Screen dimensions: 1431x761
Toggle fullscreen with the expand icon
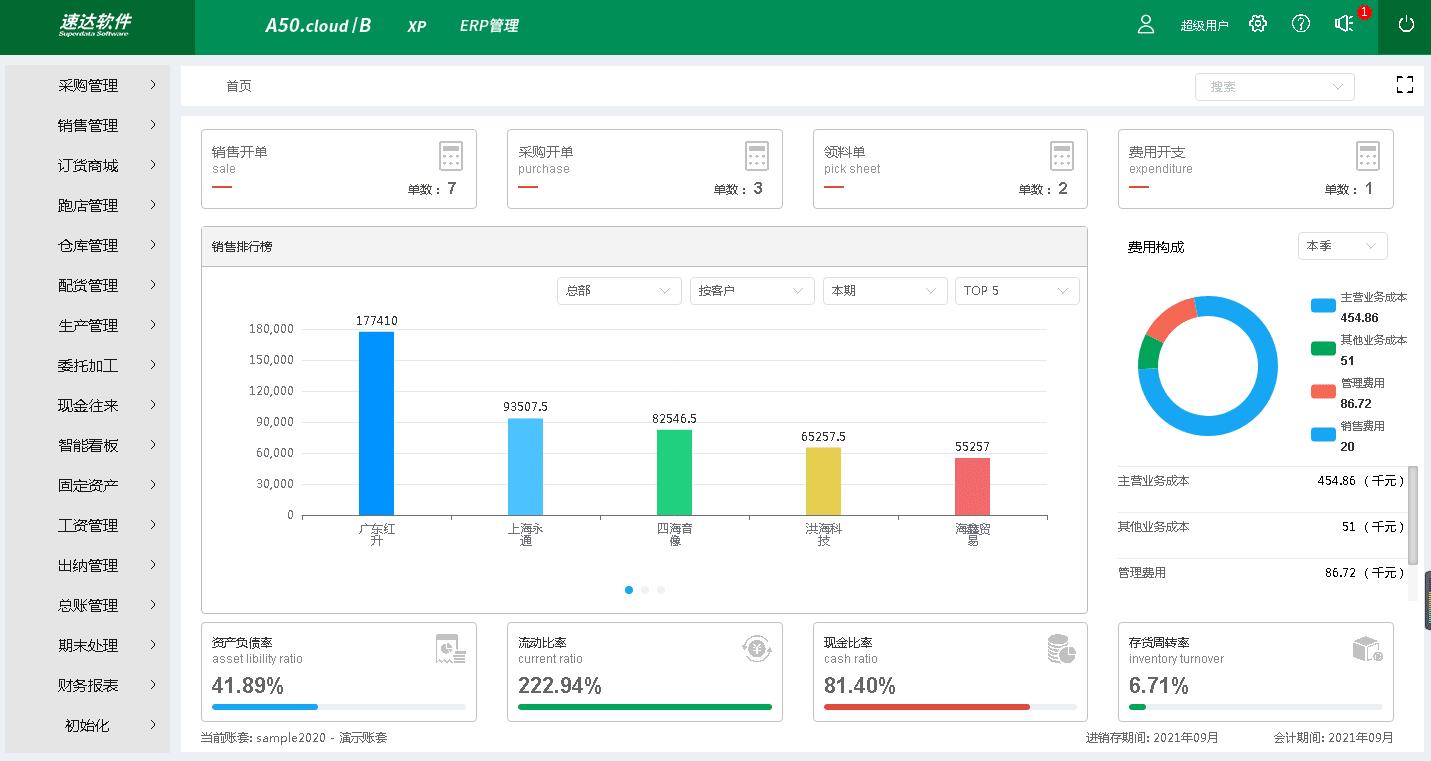(x=1404, y=86)
